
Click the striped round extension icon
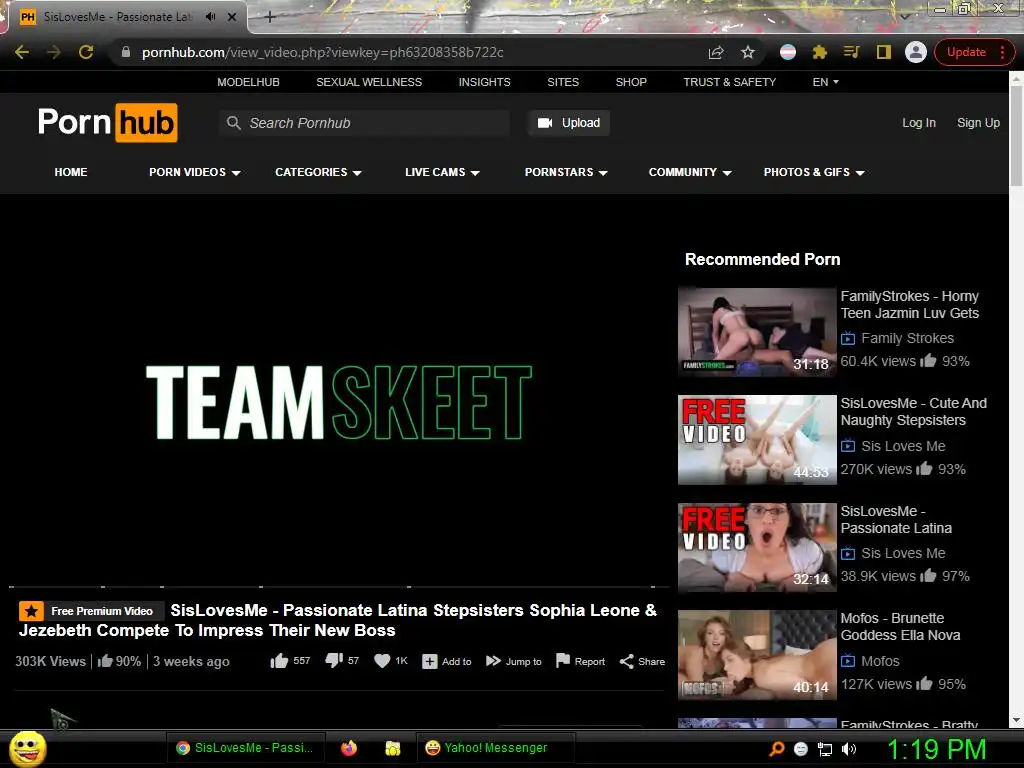pyautogui.click(x=788, y=52)
